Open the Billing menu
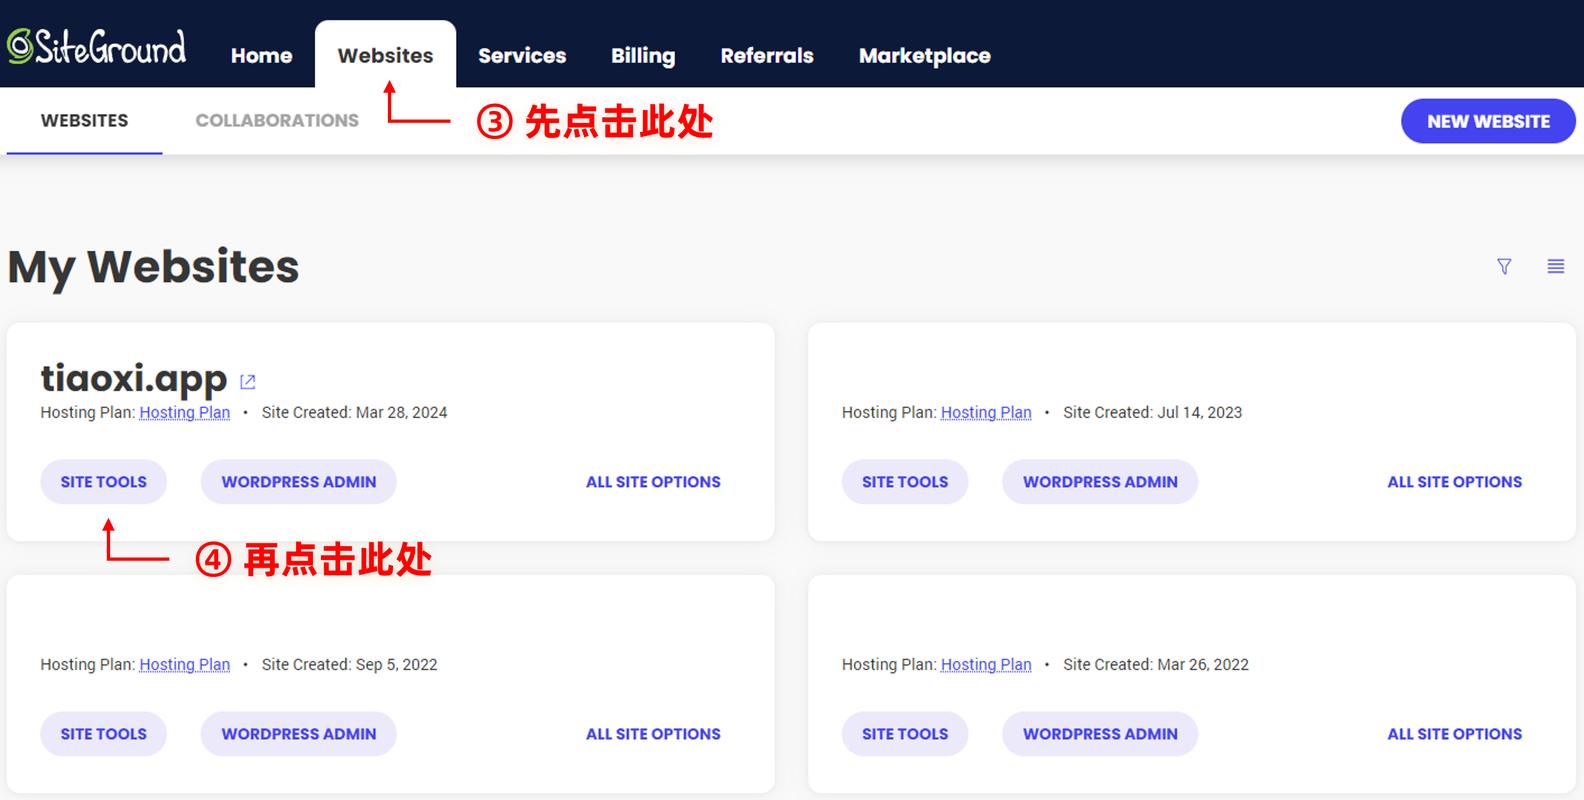Image resolution: width=1584 pixels, height=800 pixels. (643, 56)
